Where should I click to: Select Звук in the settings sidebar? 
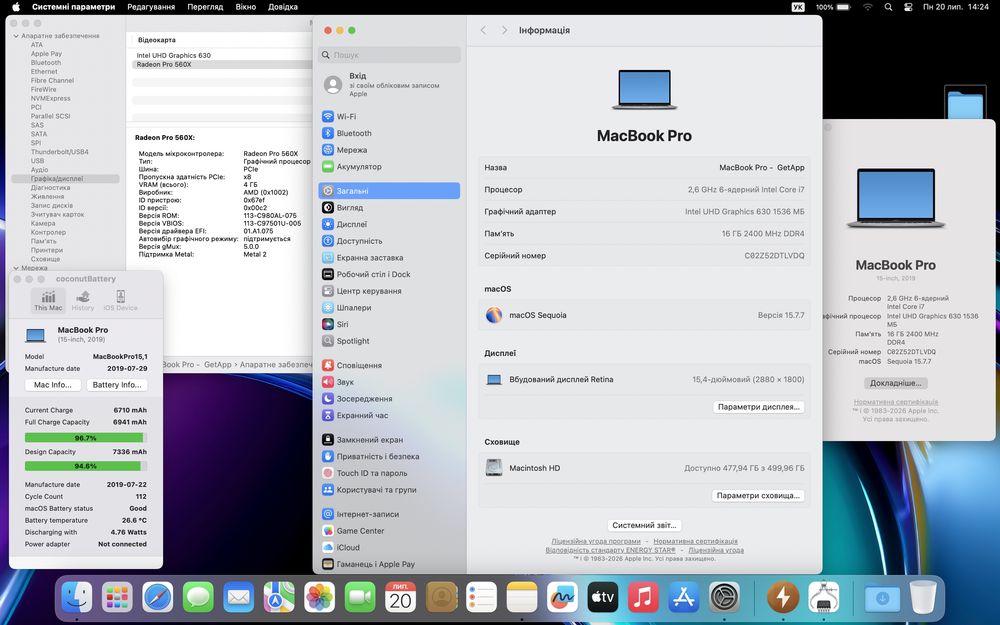(x=389, y=382)
